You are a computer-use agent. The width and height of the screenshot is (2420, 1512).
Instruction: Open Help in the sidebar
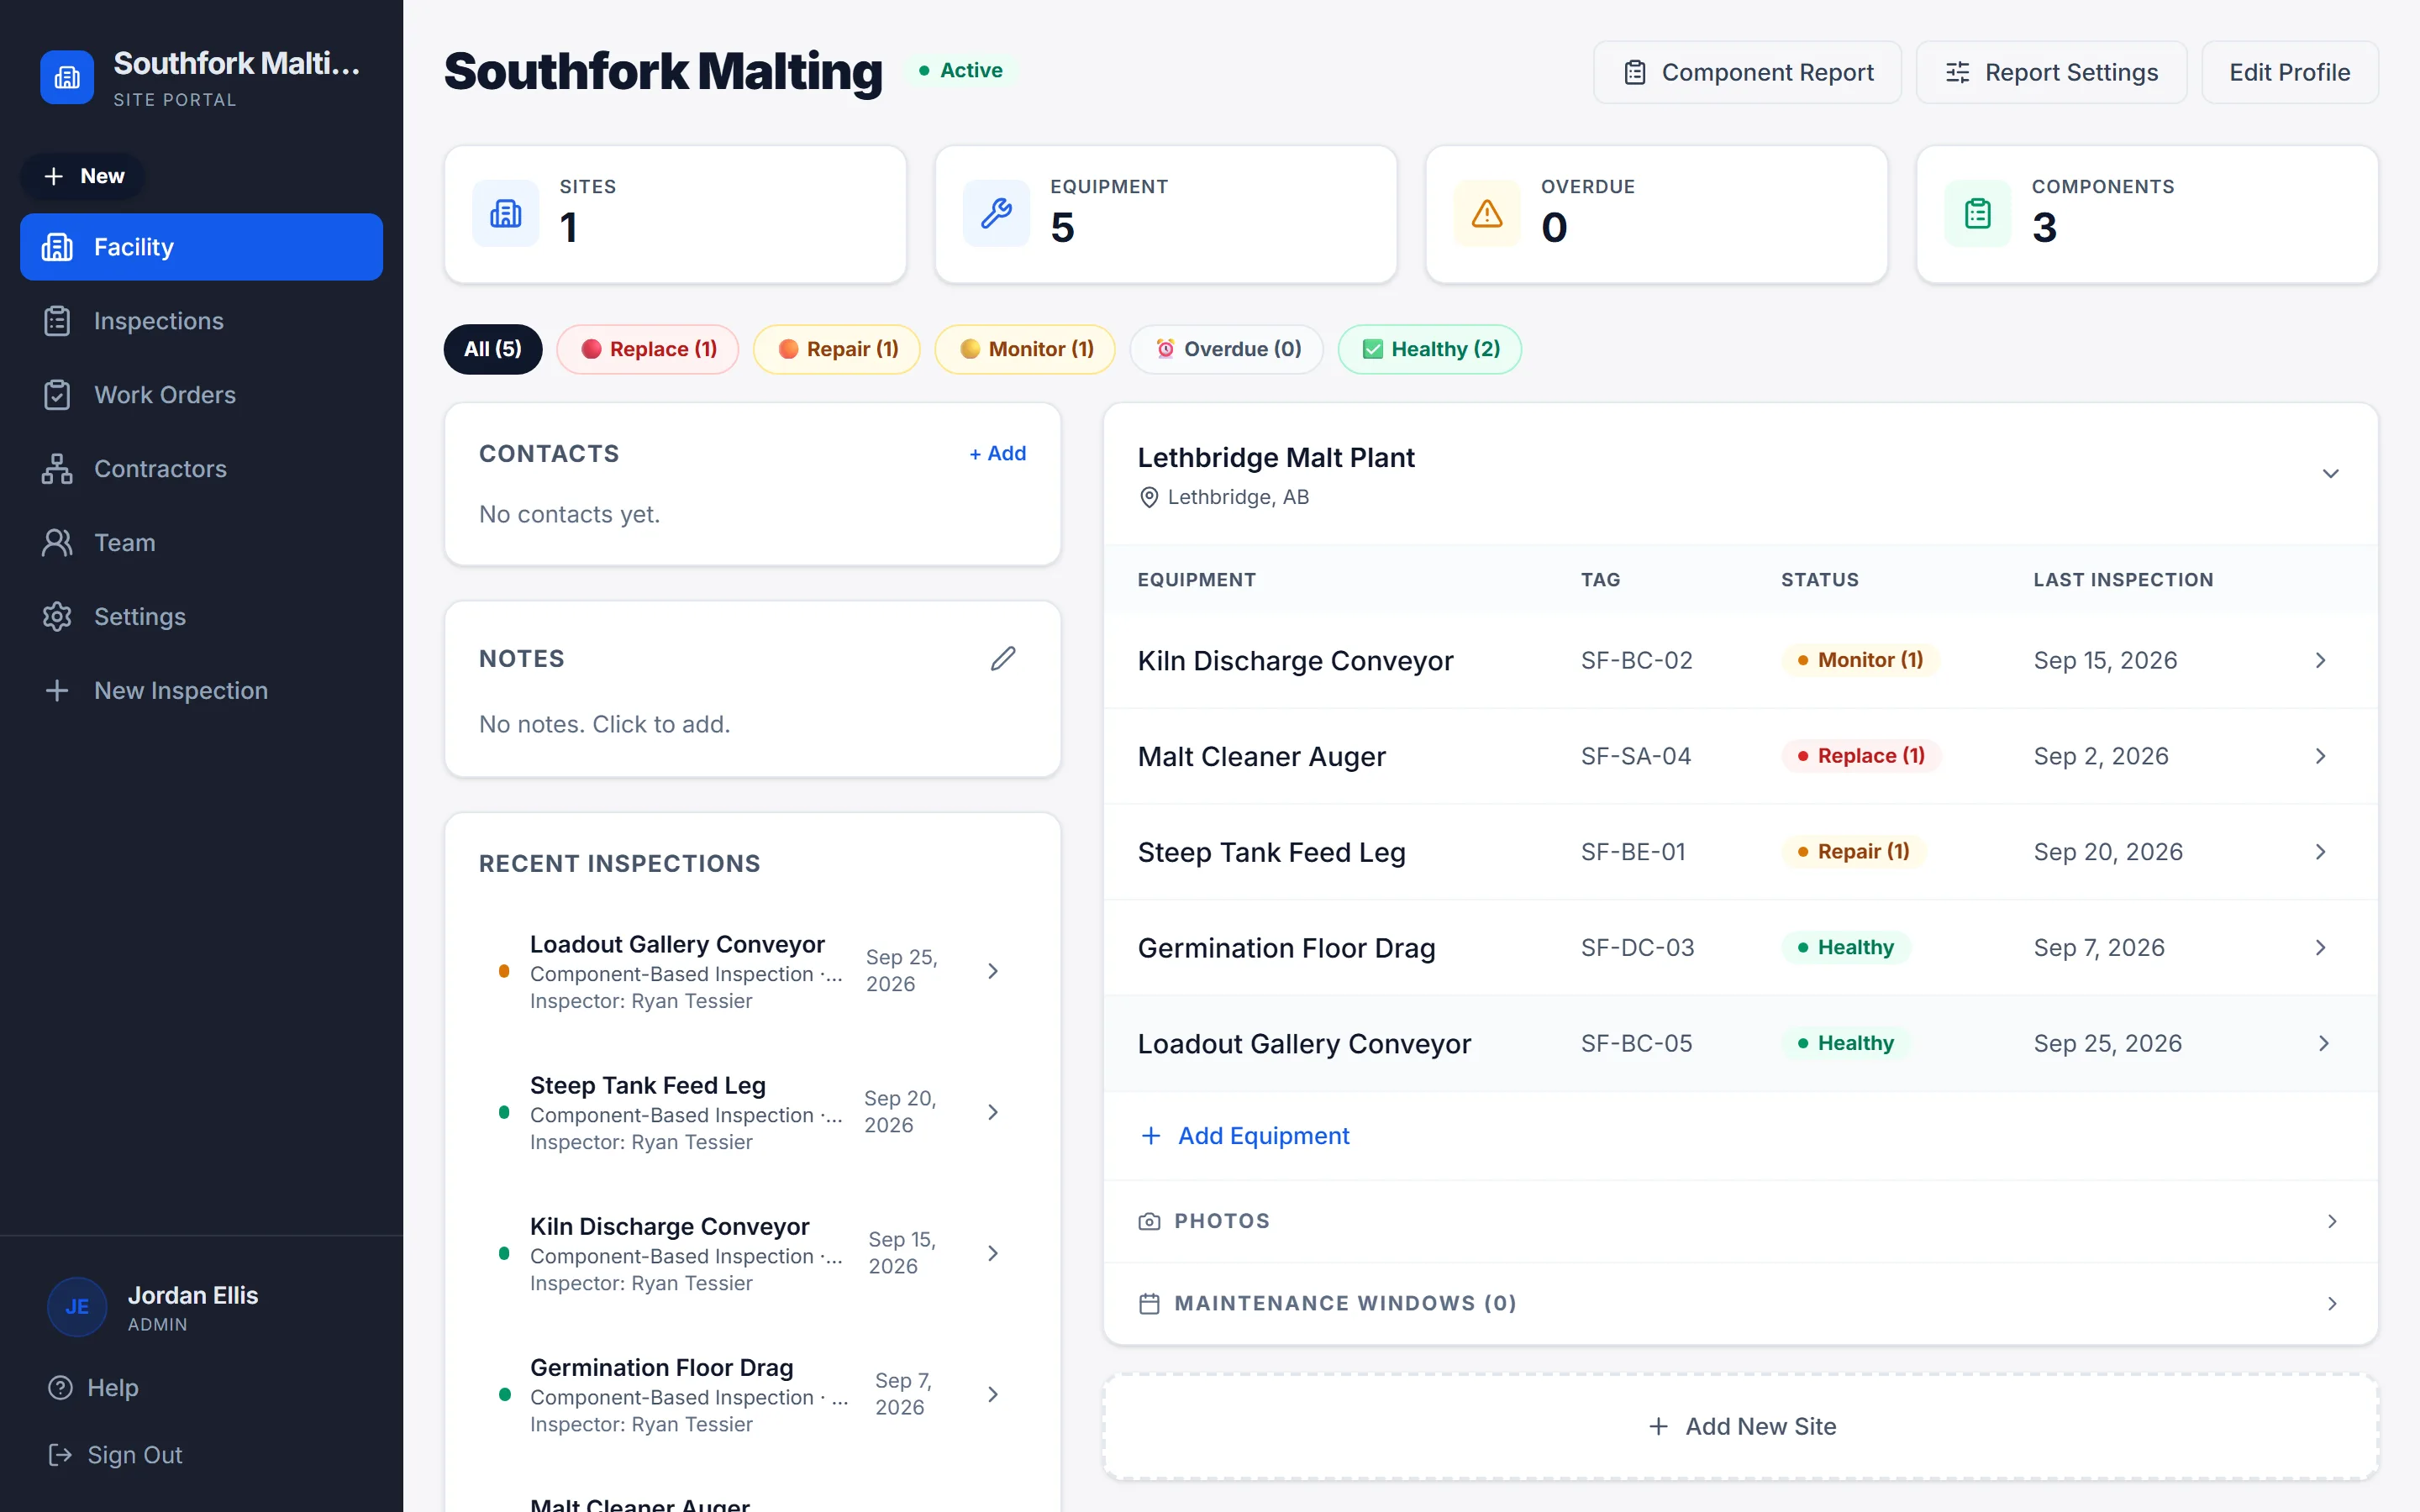click(x=93, y=1388)
